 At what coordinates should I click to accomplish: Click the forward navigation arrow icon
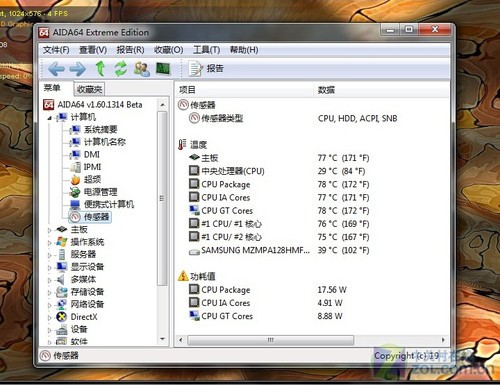click(78, 69)
